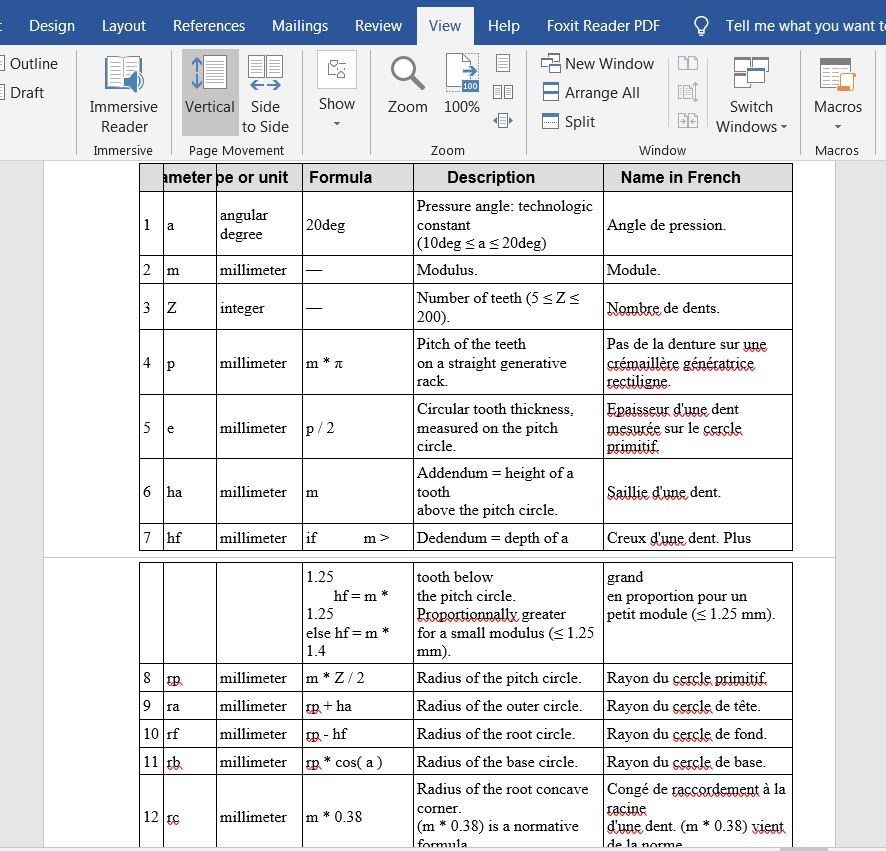Image resolution: width=886 pixels, height=851 pixels.
Task: Open Immersive Reader view
Action: point(123,94)
